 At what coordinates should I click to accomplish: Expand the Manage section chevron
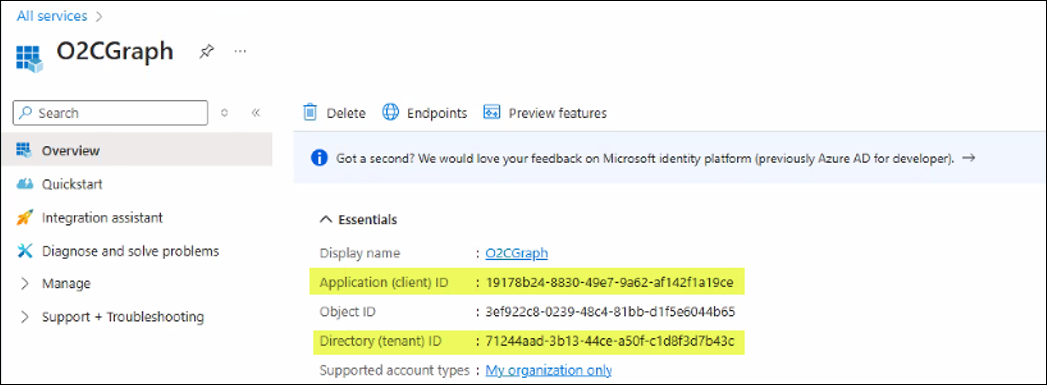[25, 284]
